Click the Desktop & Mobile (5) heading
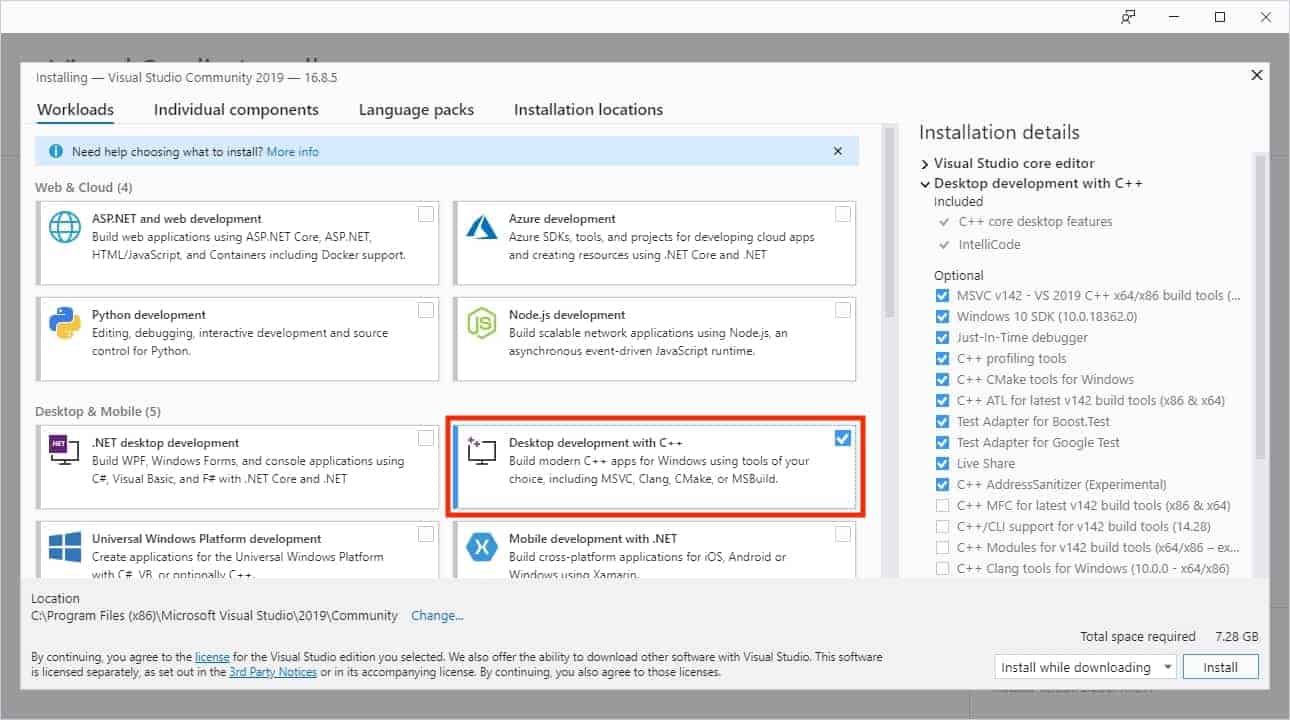The width and height of the screenshot is (1290, 720). click(98, 412)
